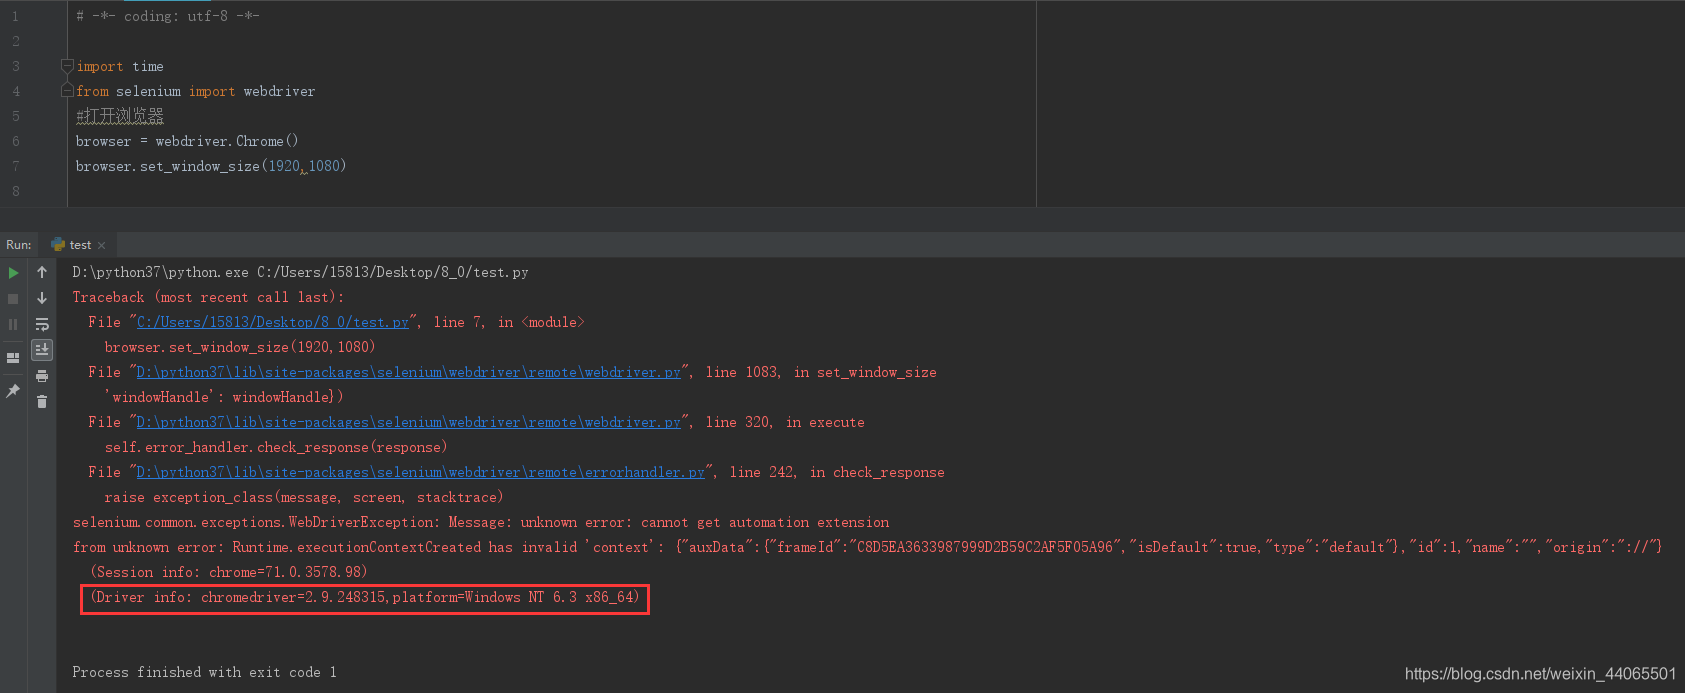Click 'line 1083, in set_window_size' text
Viewport: 1685px width, 693px height.
pos(821,372)
